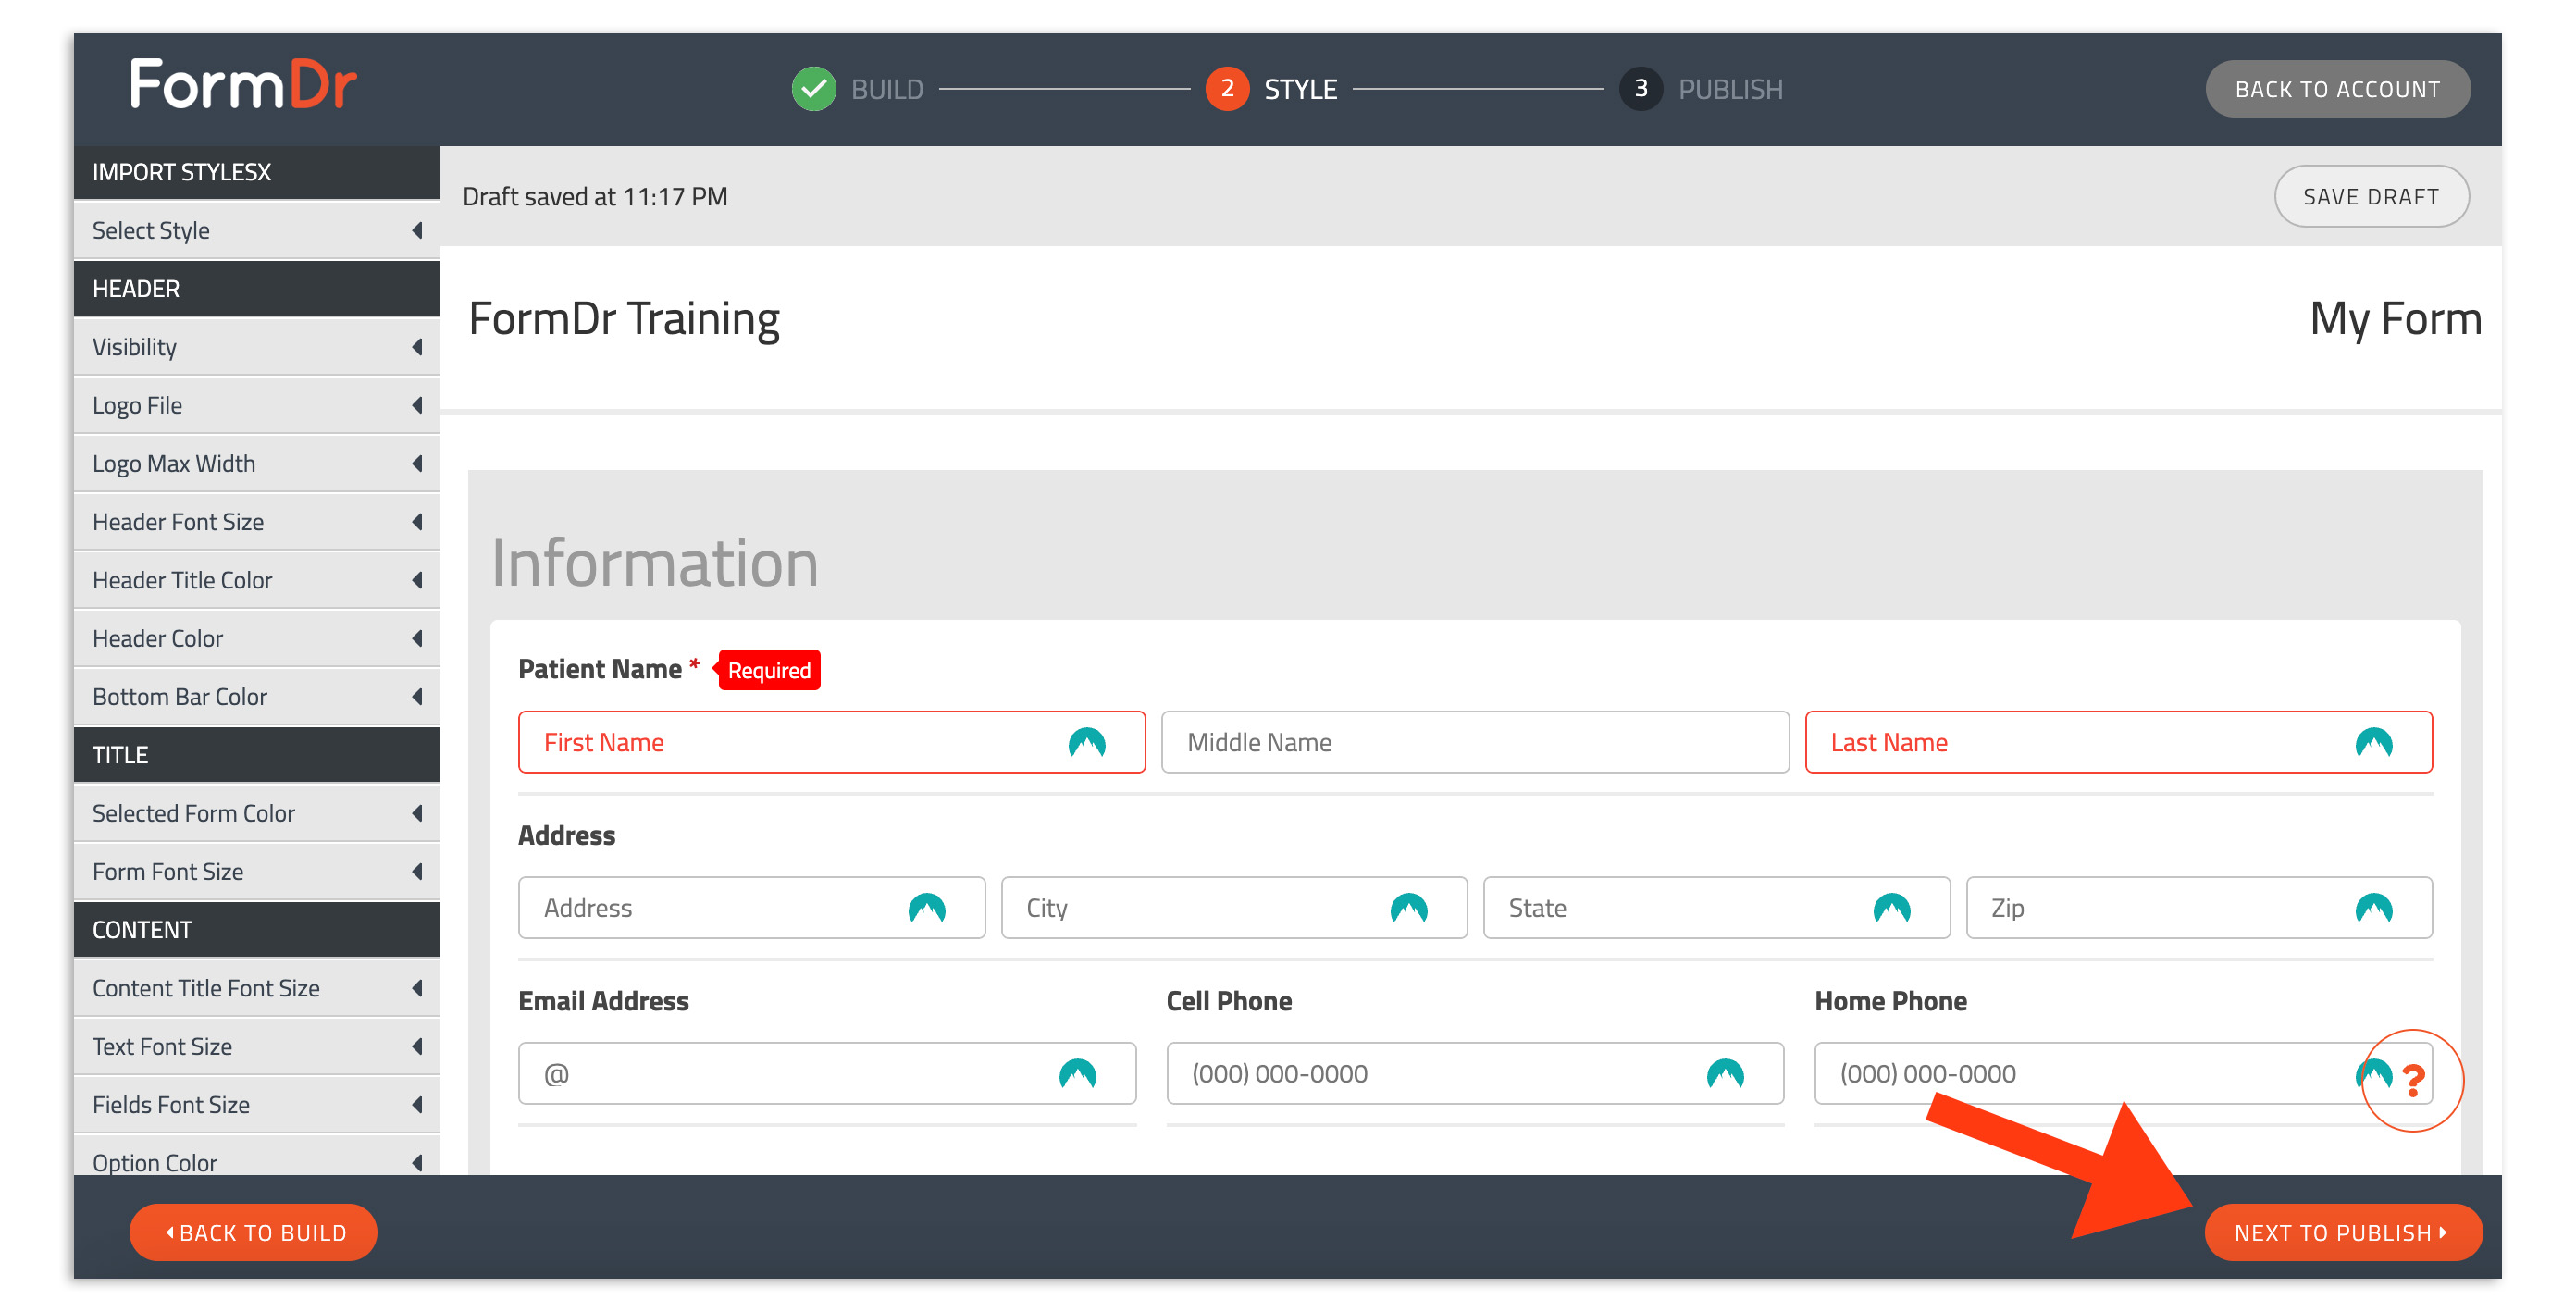Click the First Name input field
The image size is (2576, 1312).
(x=831, y=743)
